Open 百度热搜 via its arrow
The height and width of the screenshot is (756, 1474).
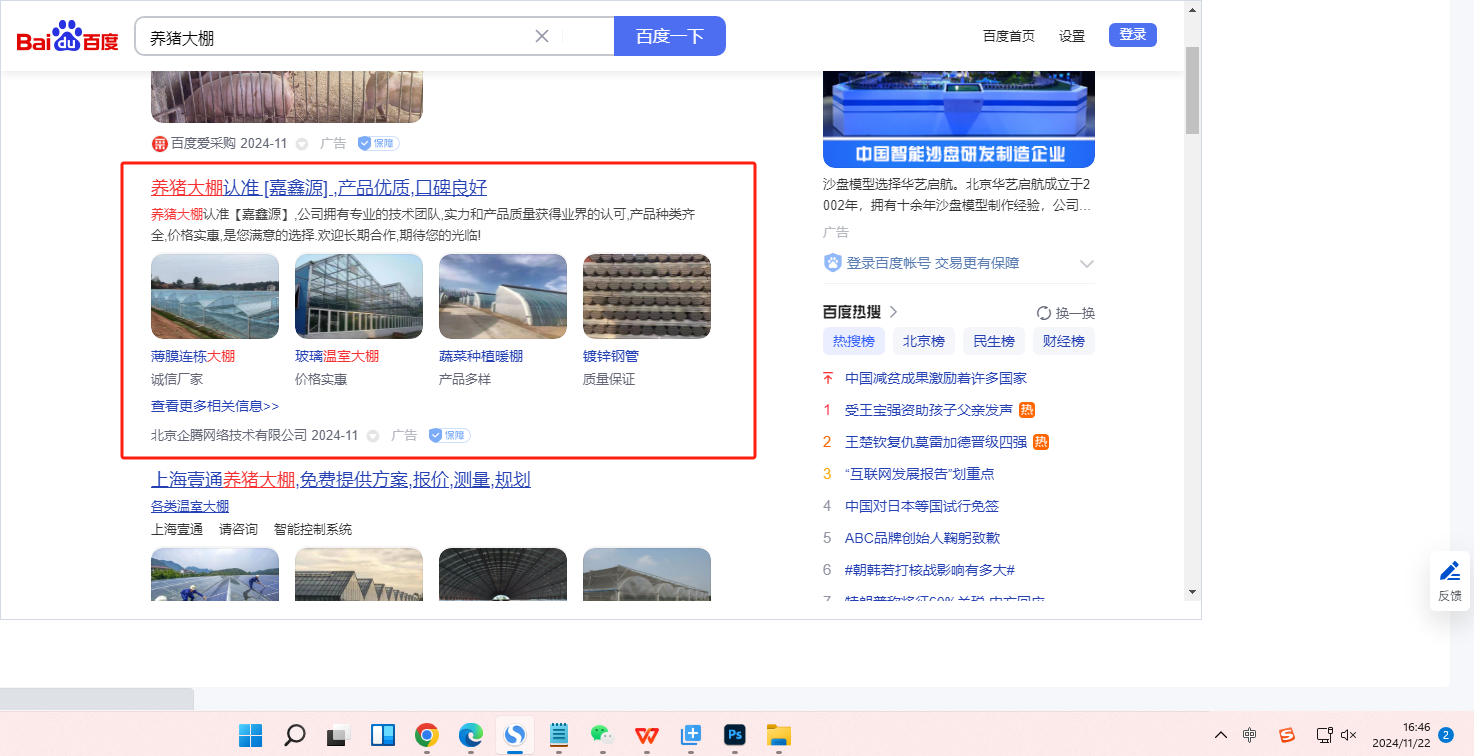(893, 312)
